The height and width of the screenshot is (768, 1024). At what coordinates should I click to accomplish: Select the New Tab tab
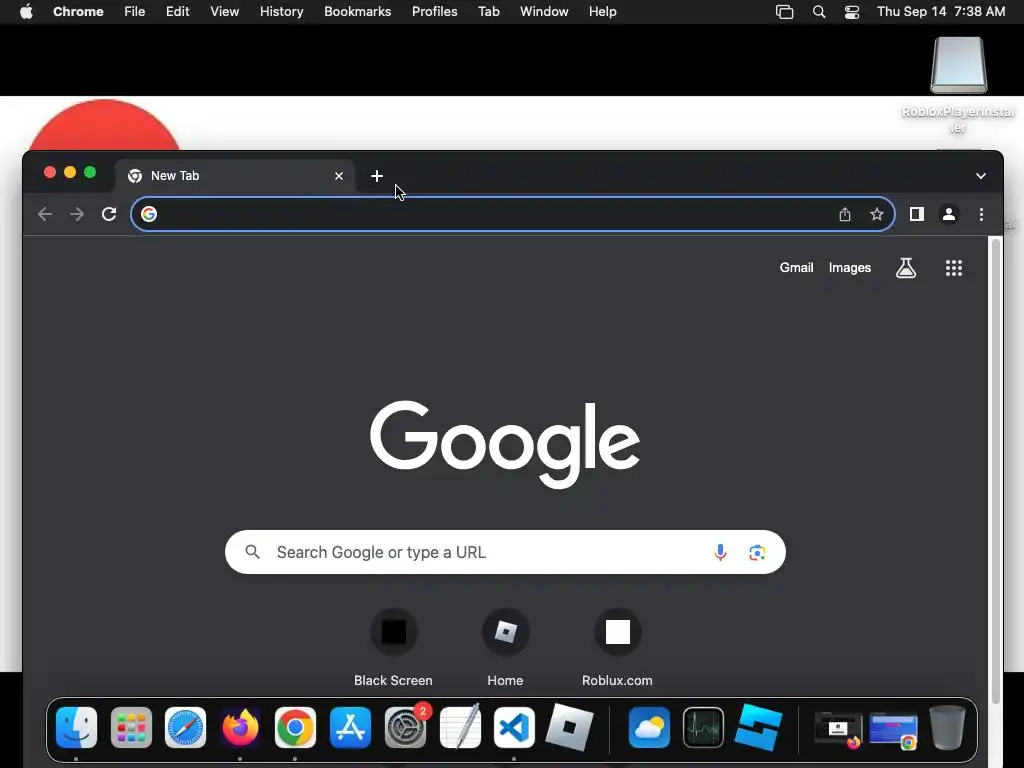click(x=236, y=176)
